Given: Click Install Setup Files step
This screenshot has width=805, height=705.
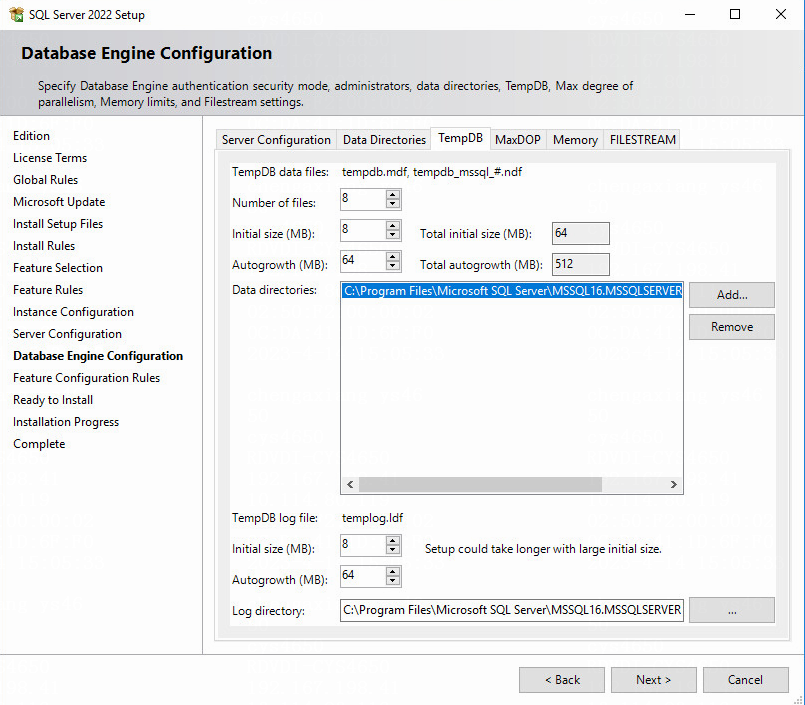Looking at the screenshot, I should click(x=58, y=224).
